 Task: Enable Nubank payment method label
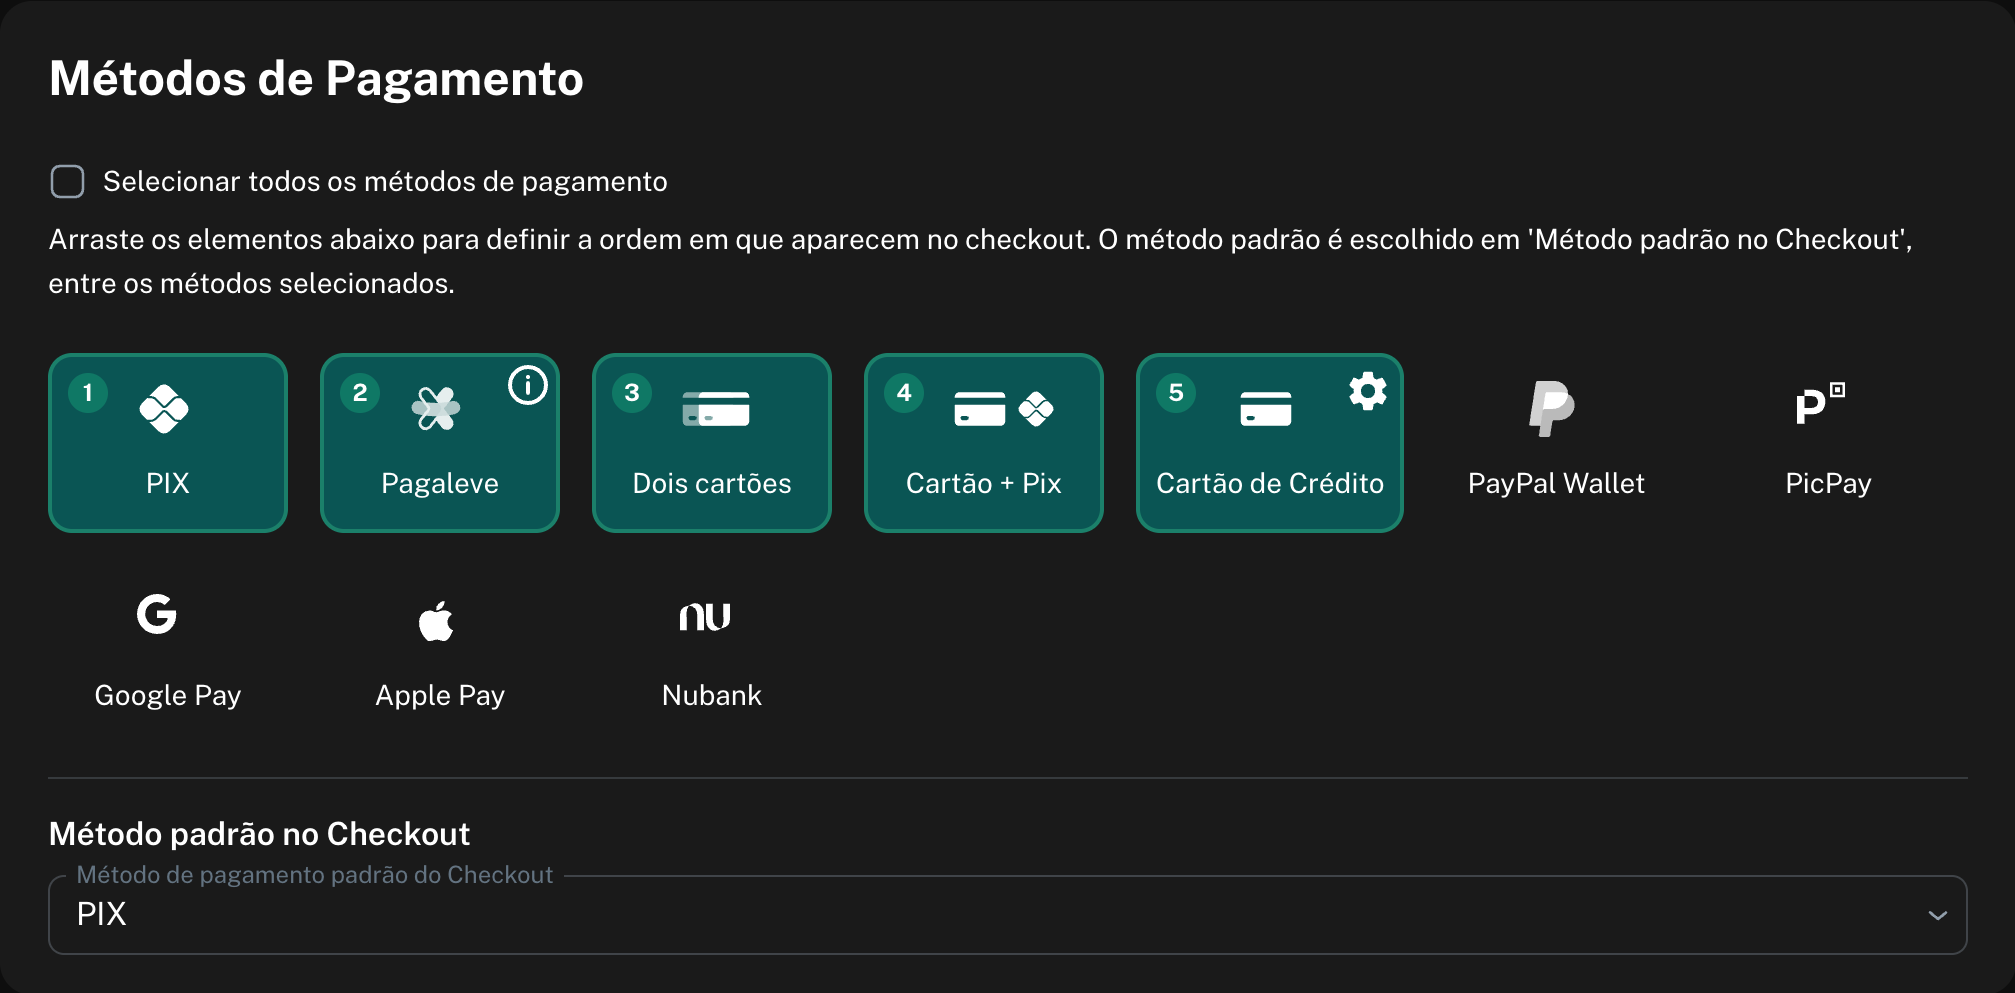[712, 696]
